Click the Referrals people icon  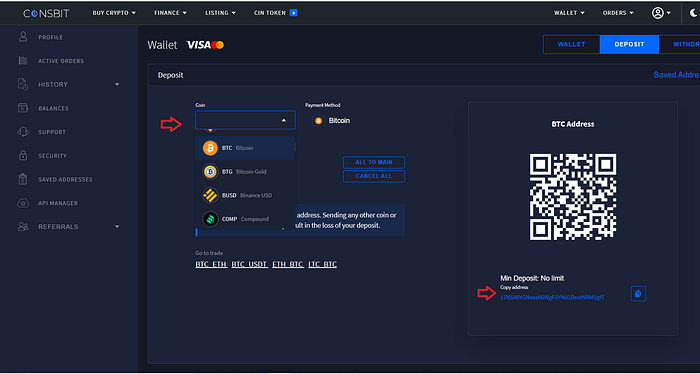tap(23, 227)
